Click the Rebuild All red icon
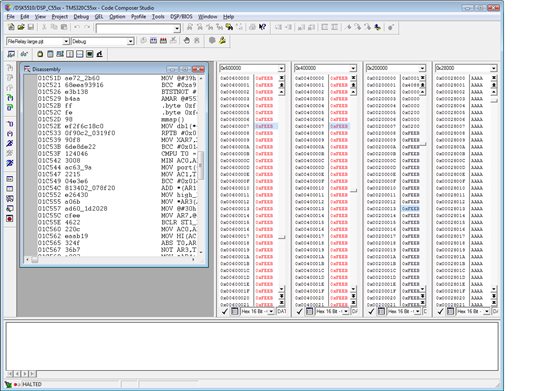Viewport: 550px width, 391px height. point(163,41)
